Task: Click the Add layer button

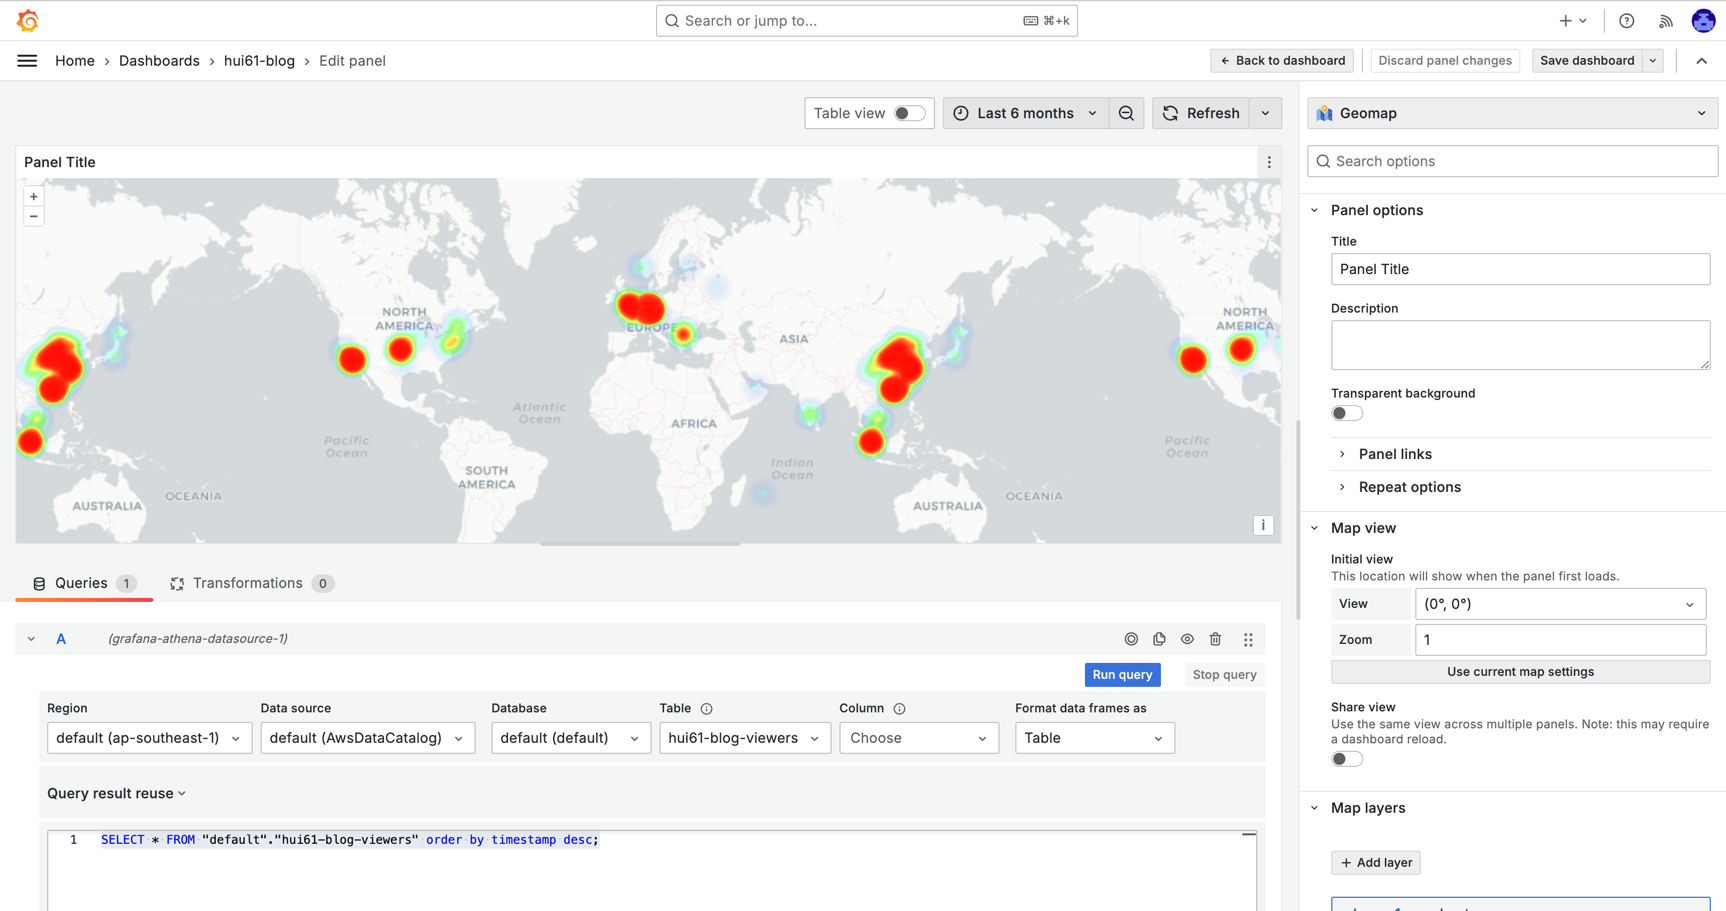Action: coord(1376,862)
